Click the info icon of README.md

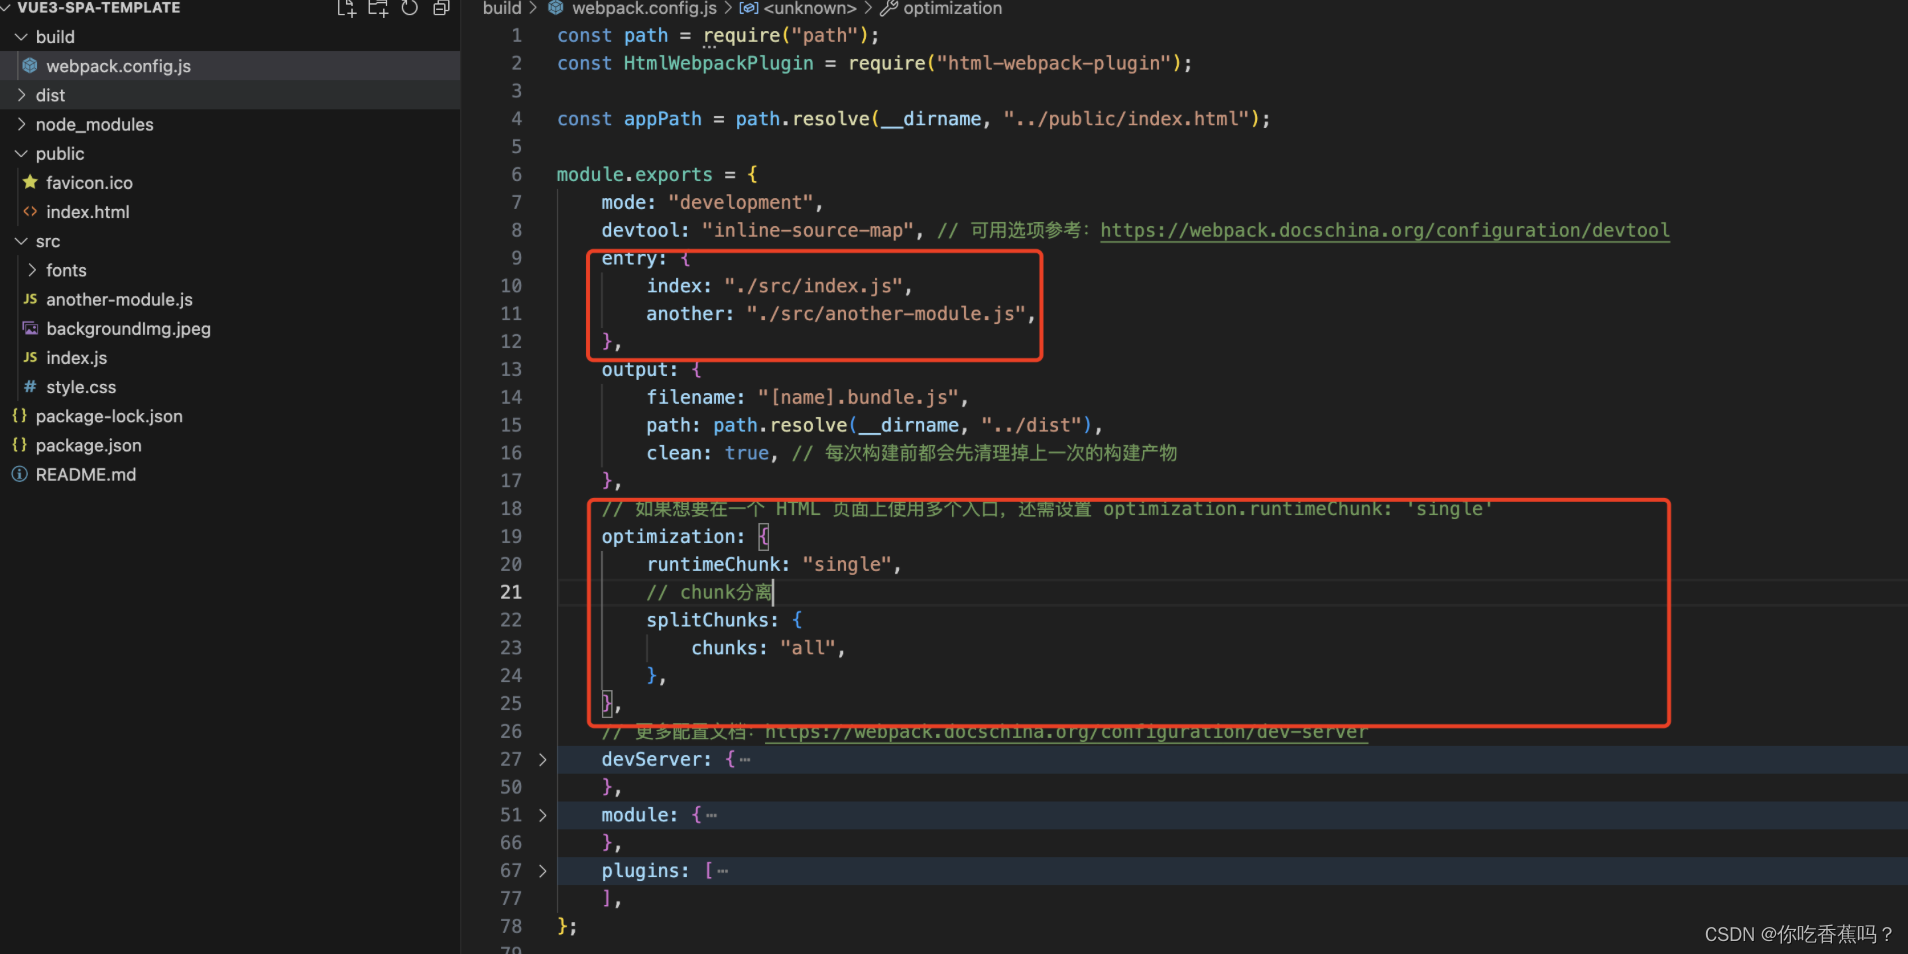pyautogui.click(x=19, y=474)
